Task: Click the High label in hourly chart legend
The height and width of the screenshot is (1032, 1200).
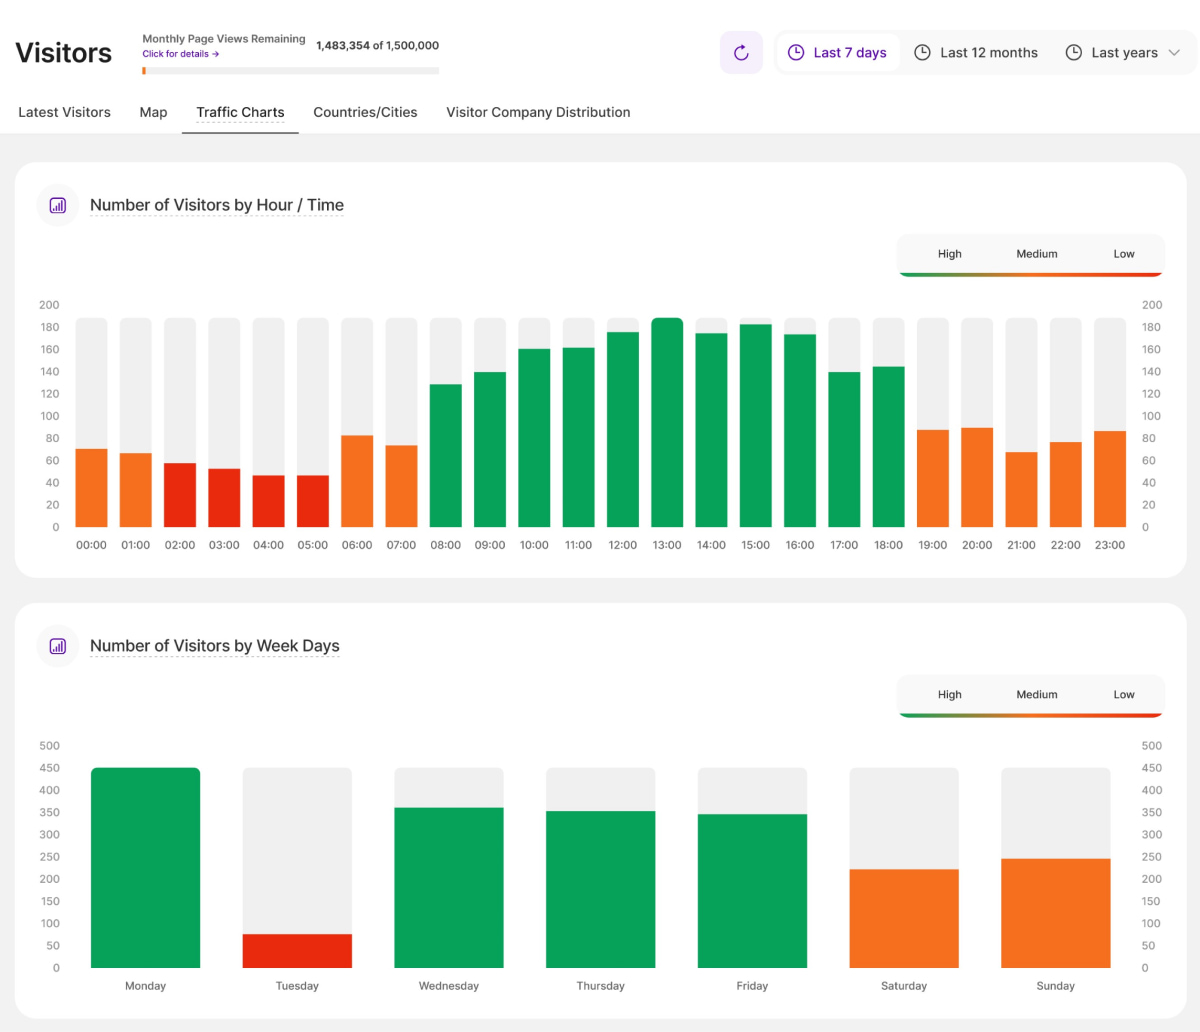Action: point(949,254)
